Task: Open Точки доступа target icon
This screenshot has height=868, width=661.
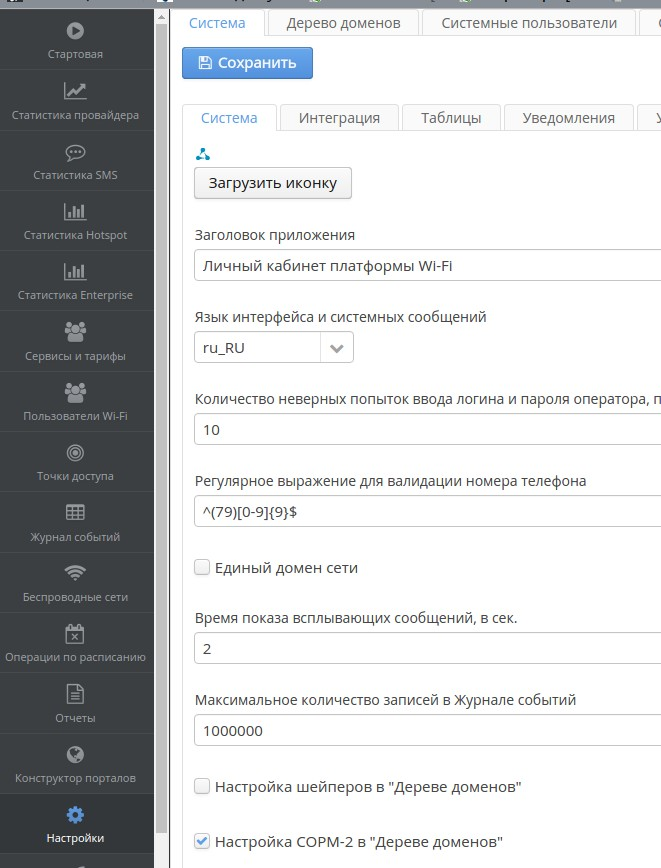Action: (x=76, y=453)
